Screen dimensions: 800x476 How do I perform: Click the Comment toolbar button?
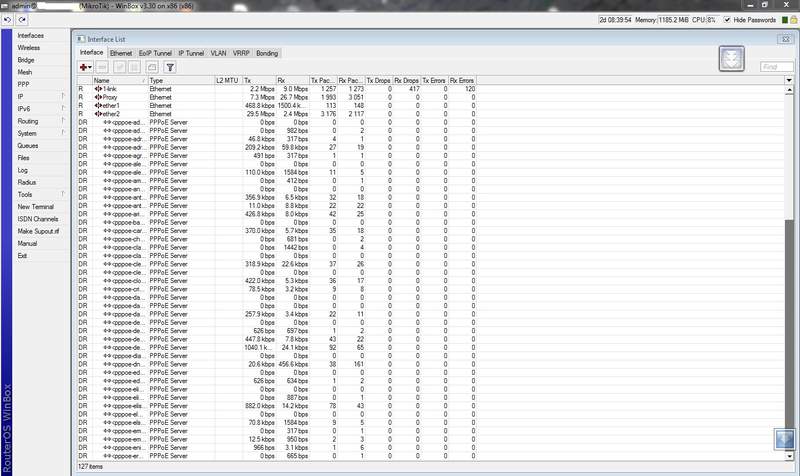tap(152, 67)
